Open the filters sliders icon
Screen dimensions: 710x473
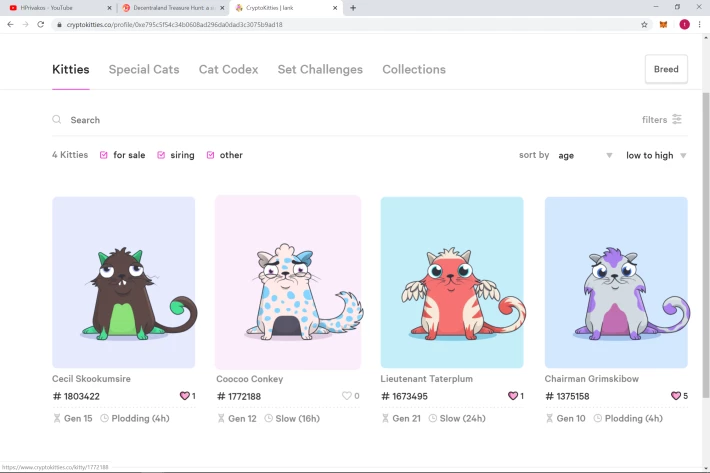[x=677, y=119]
